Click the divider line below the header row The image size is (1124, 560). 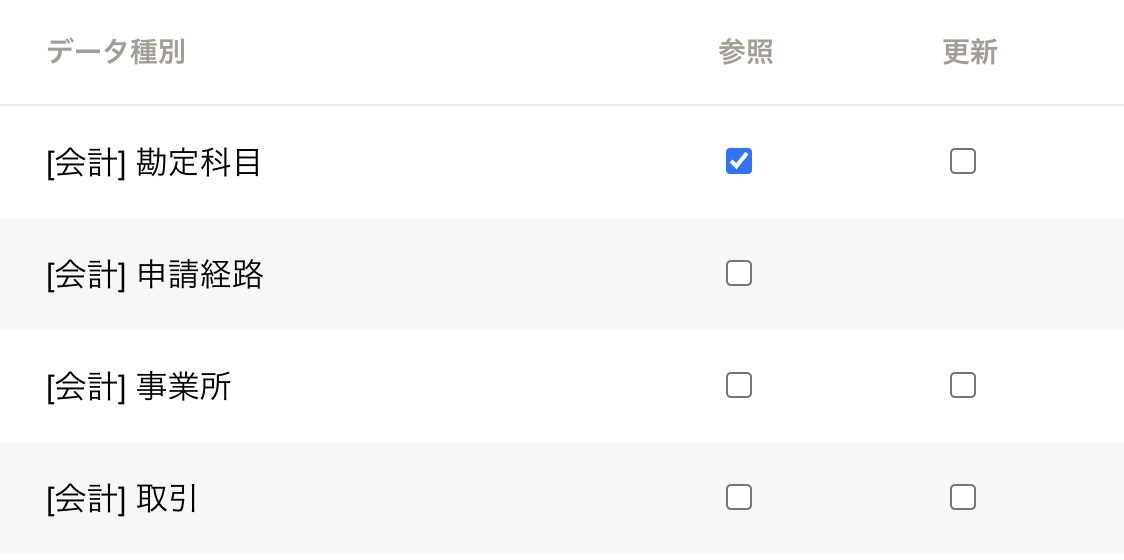[x=562, y=105]
